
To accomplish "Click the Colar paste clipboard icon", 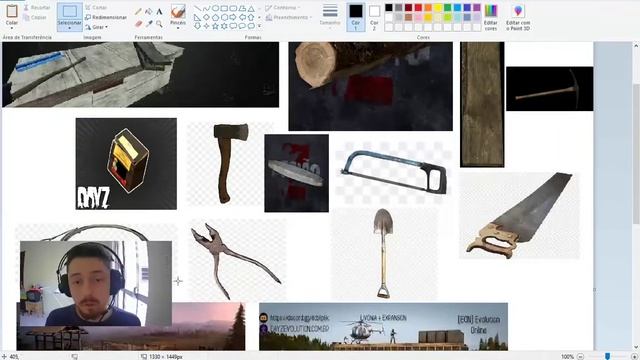I will (12, 11).
